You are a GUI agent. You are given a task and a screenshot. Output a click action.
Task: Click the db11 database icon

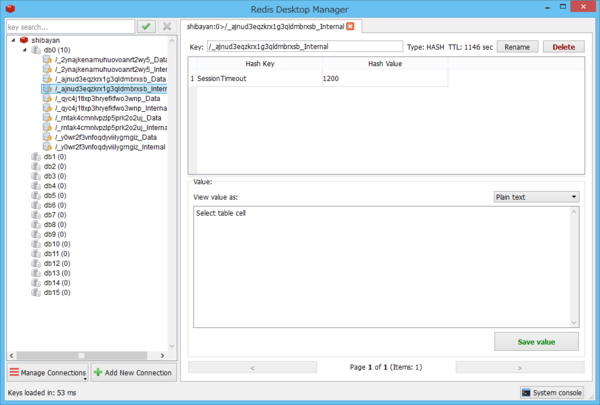[x=36, y=253]
